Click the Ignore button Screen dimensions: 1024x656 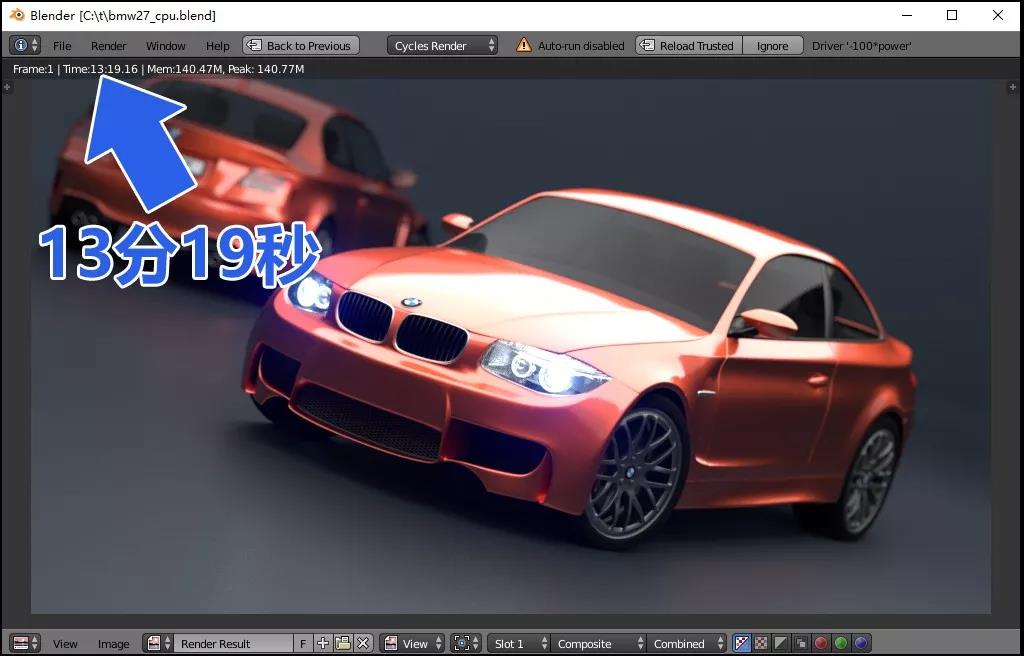click(x=773, y=45)
